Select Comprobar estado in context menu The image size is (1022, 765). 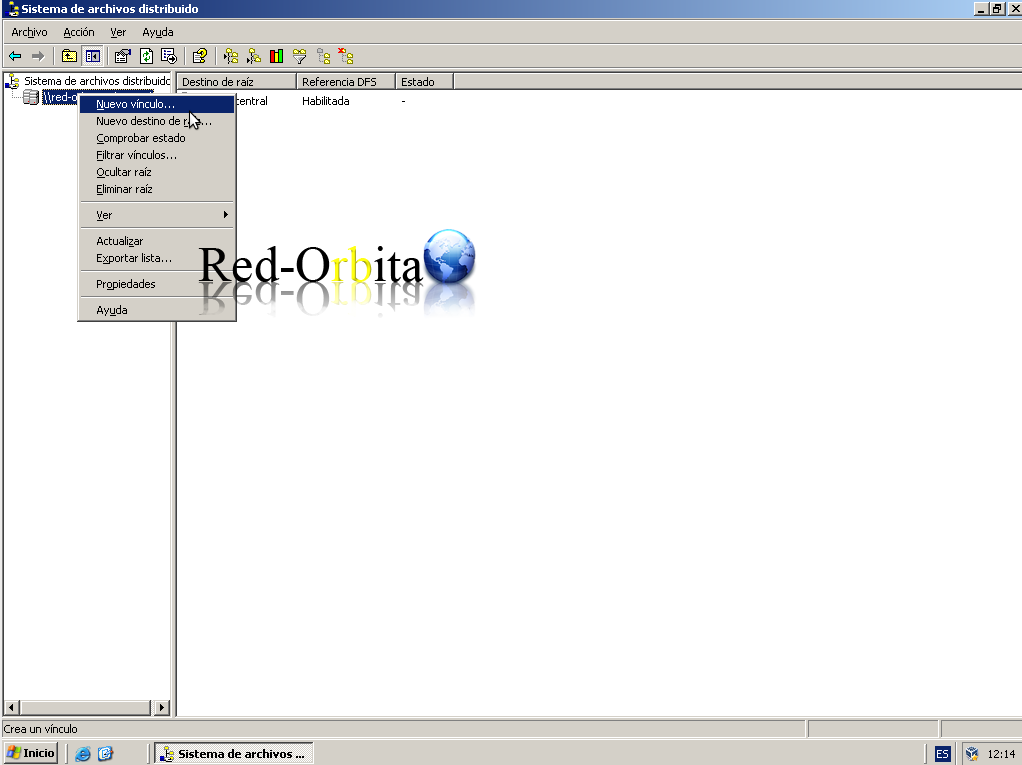click(156, 138)
